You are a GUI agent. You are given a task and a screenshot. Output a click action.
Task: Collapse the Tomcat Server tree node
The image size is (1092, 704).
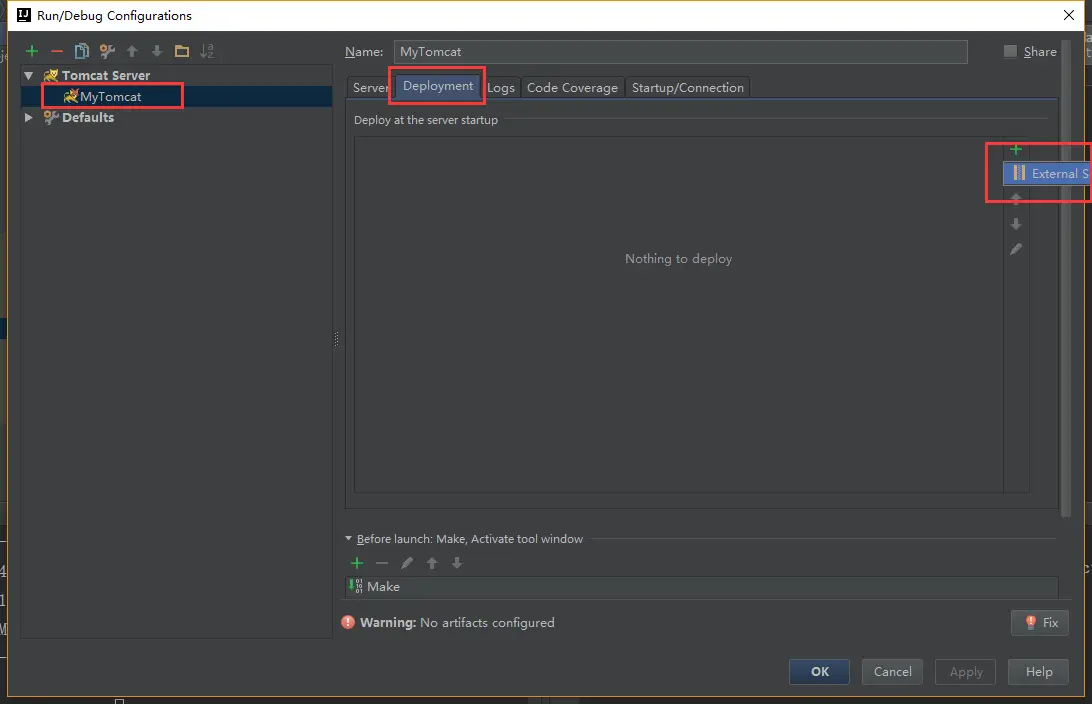coord(29,75)
